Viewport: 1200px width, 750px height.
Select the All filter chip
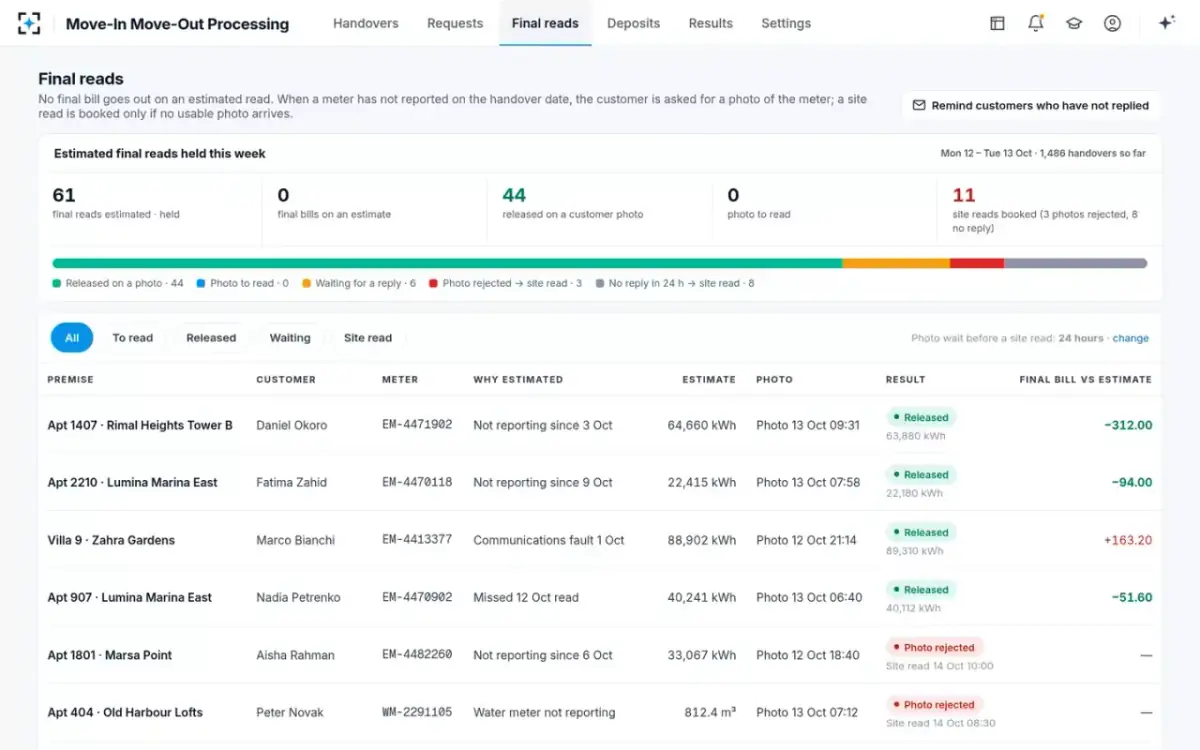72,338
